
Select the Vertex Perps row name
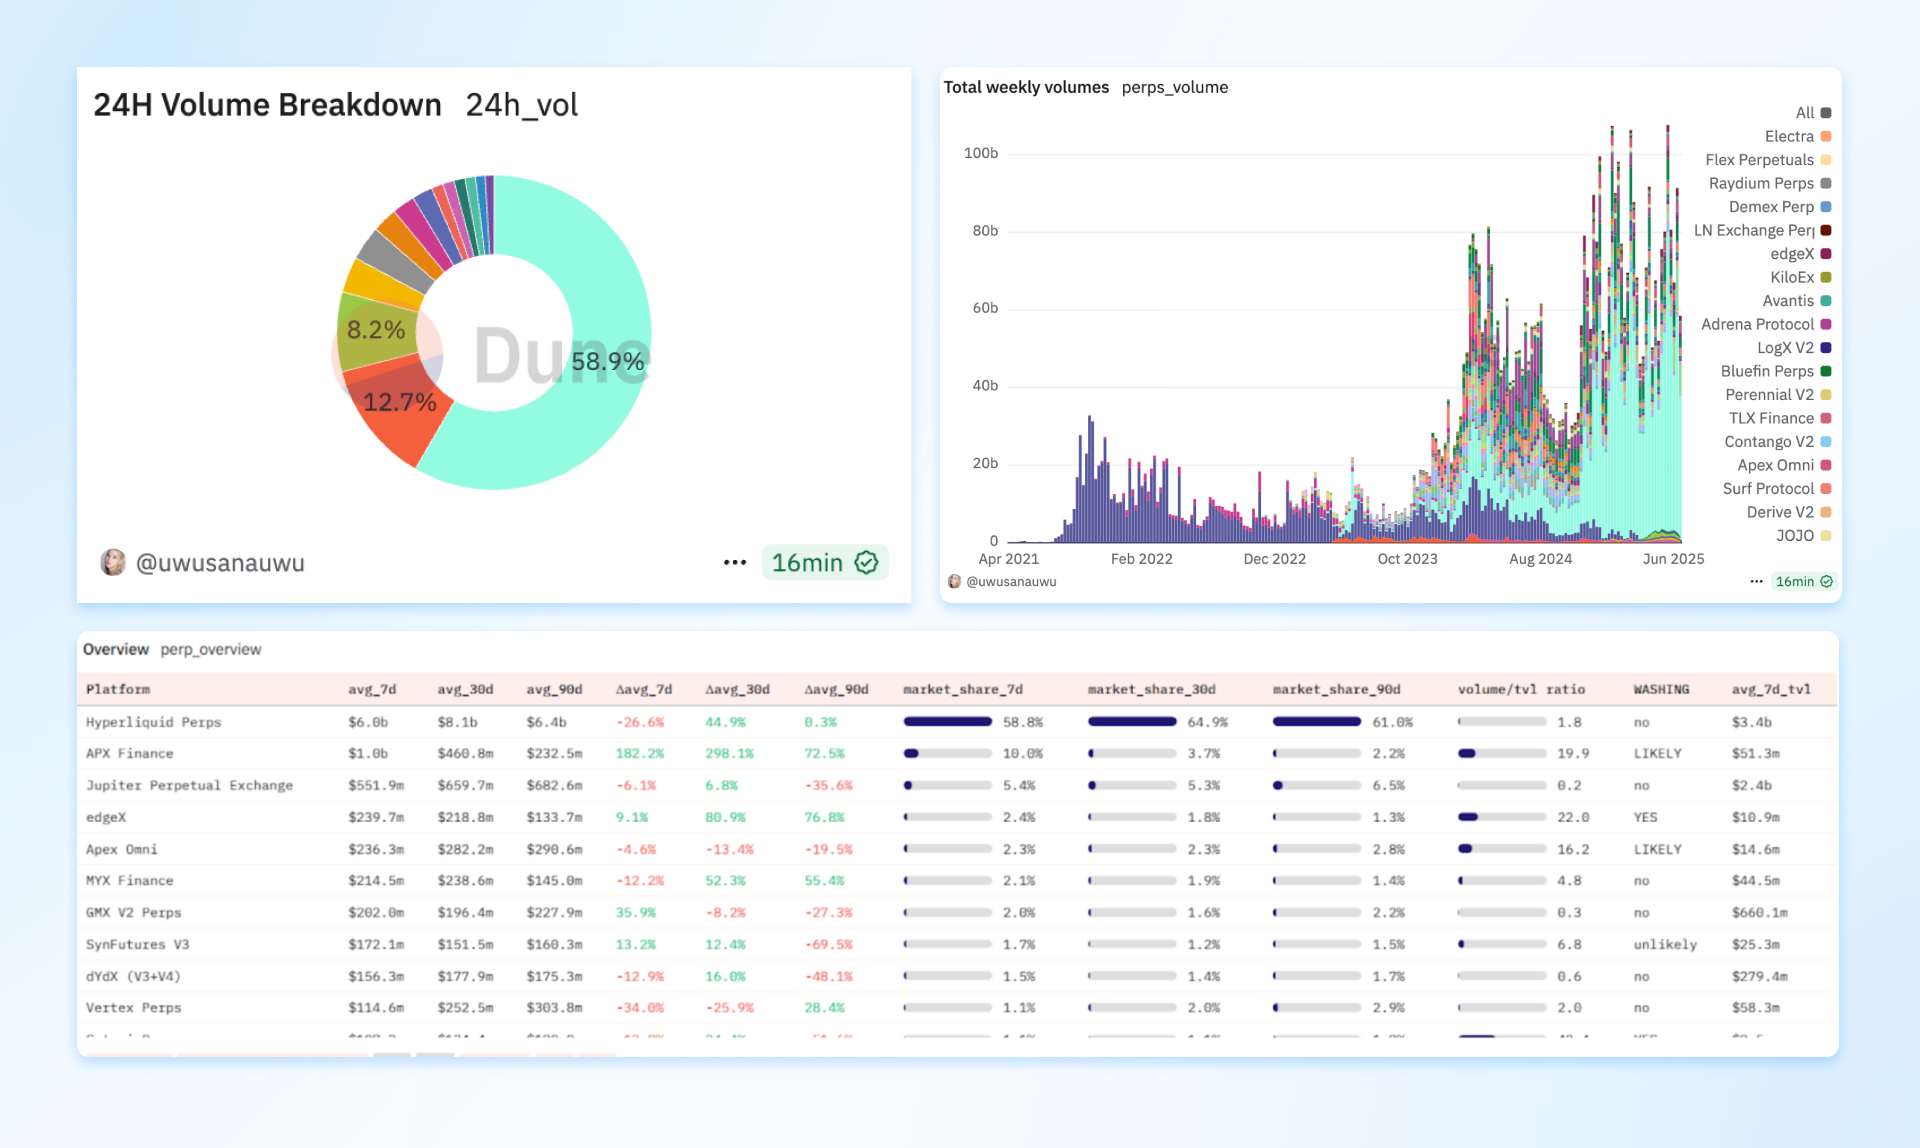[x=133, y=1007]
